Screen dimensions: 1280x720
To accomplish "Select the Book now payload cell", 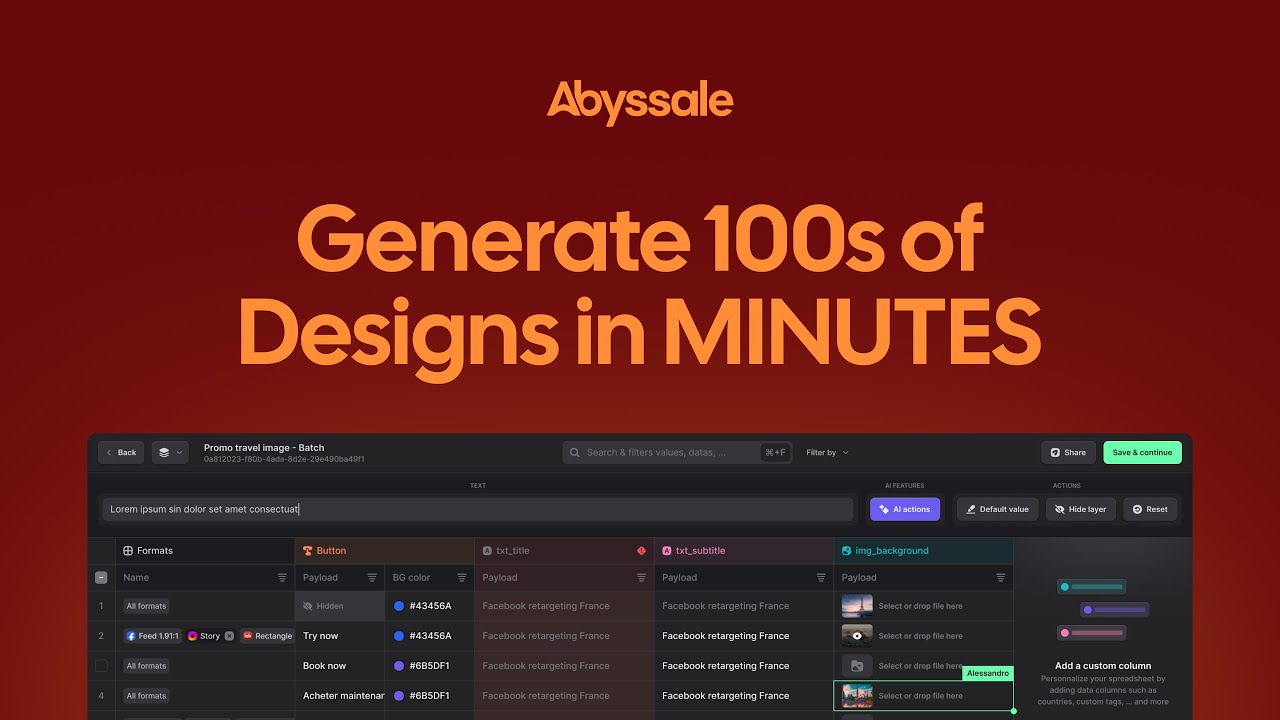I will pyautogui.click(x=340, y=666).
